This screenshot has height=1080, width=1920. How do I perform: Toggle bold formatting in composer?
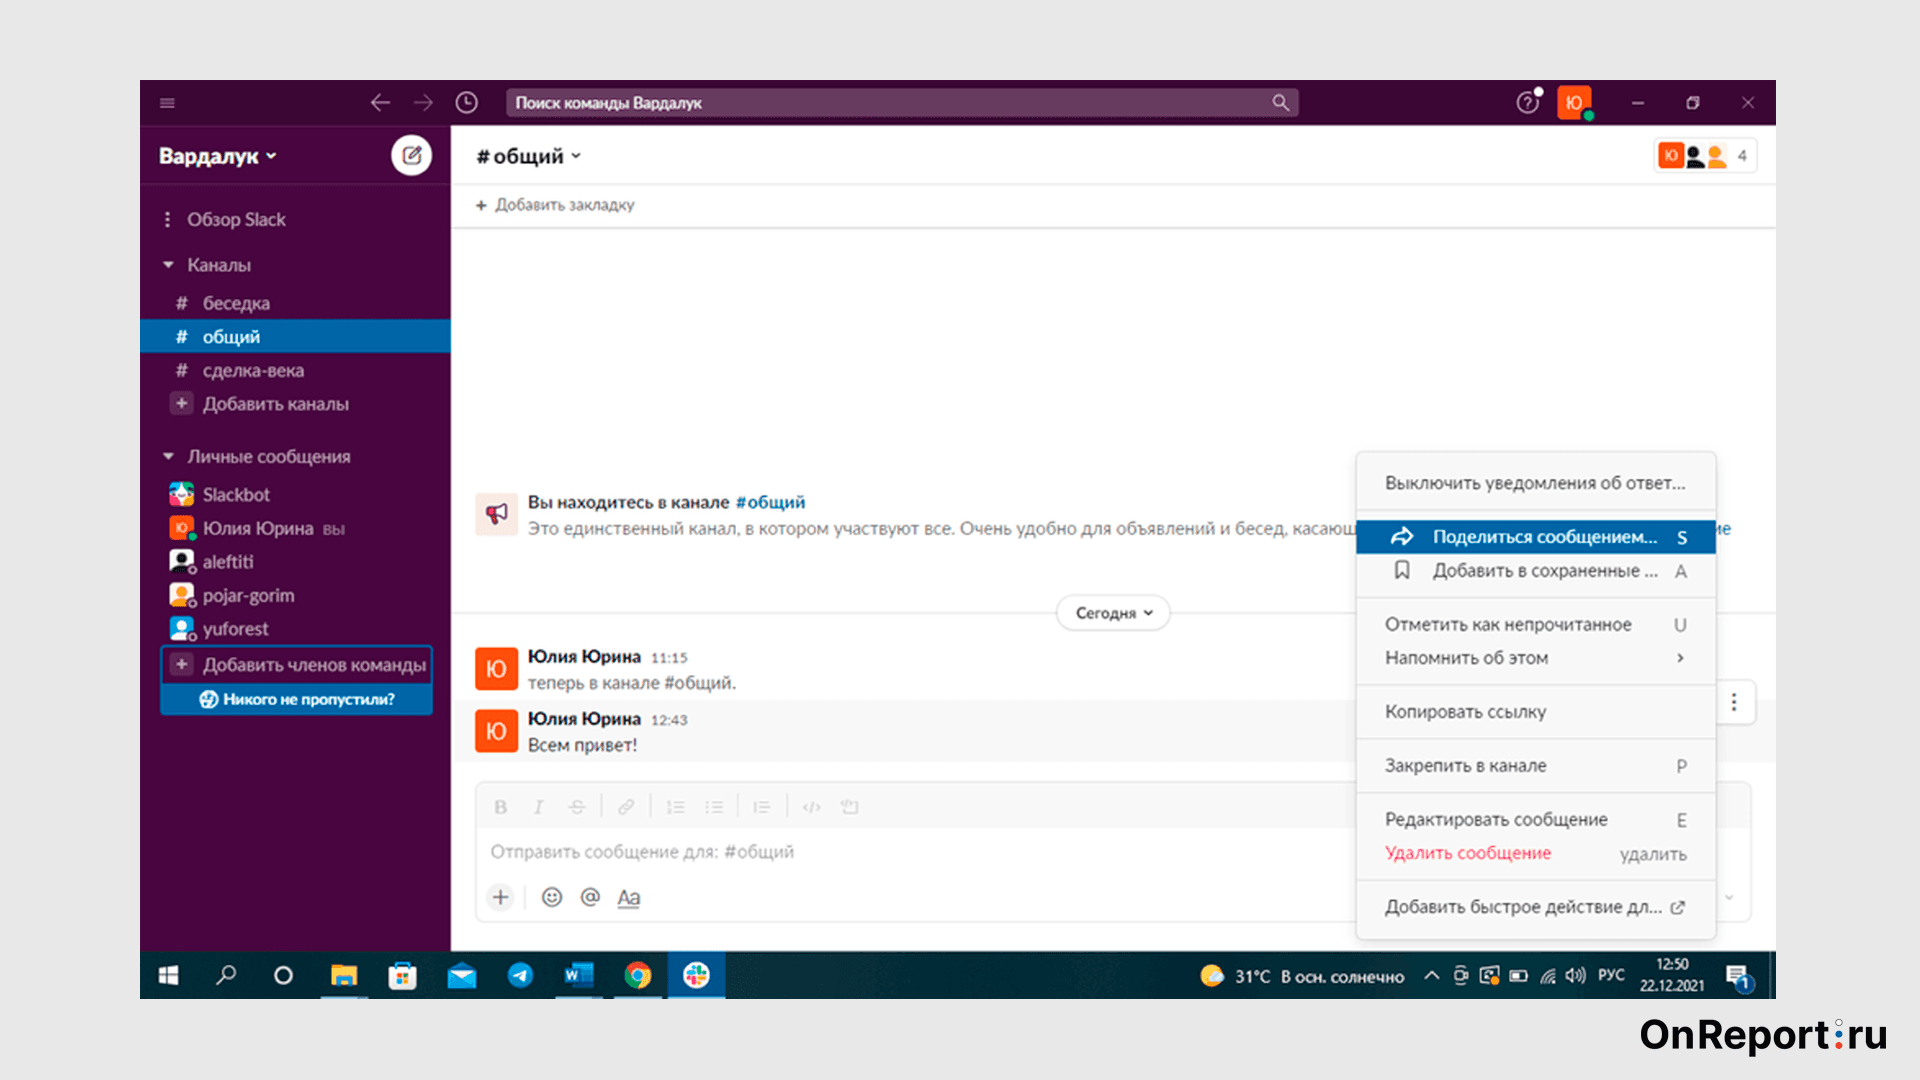[501, 807]
